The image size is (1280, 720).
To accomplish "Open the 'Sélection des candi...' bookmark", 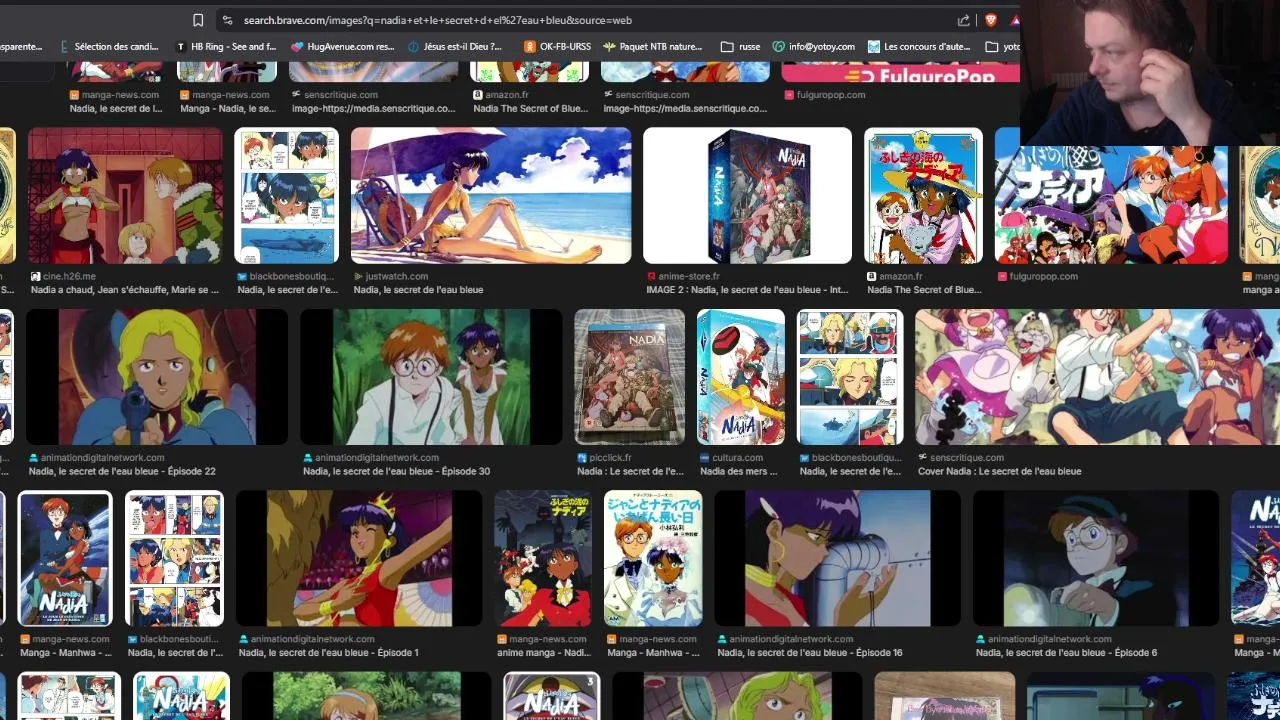I will (x=108, y=46).
